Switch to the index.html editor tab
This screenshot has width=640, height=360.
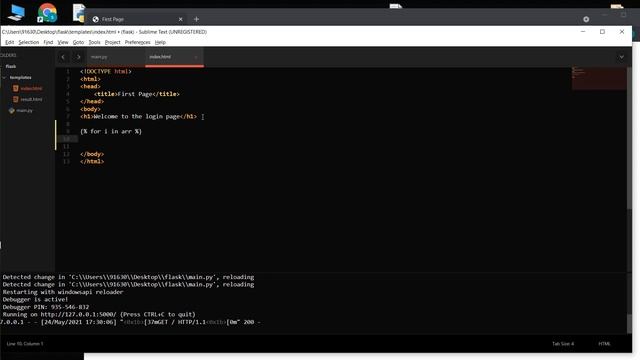point(174,57)
